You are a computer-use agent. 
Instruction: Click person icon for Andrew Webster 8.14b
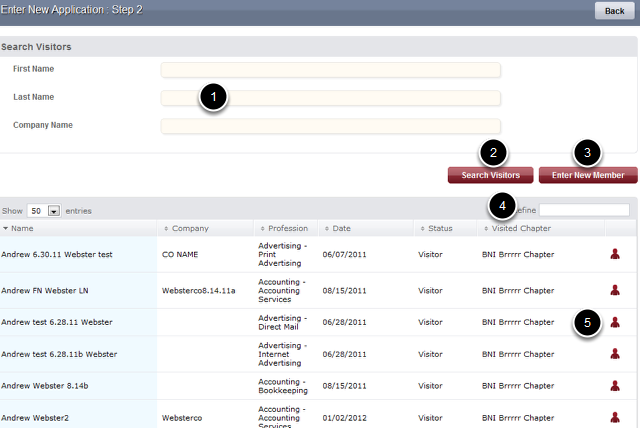615,384
